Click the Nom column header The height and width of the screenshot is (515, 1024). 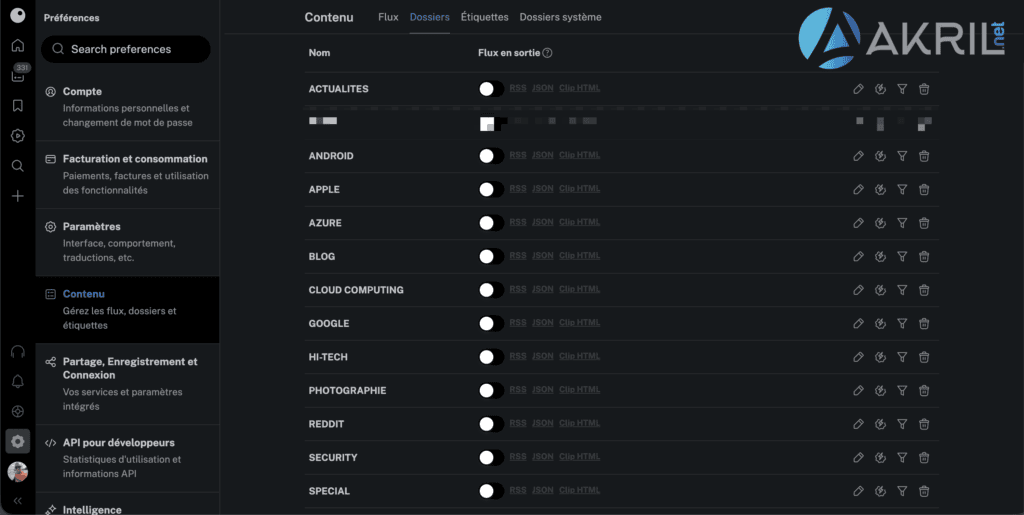[x=319, y=53]
